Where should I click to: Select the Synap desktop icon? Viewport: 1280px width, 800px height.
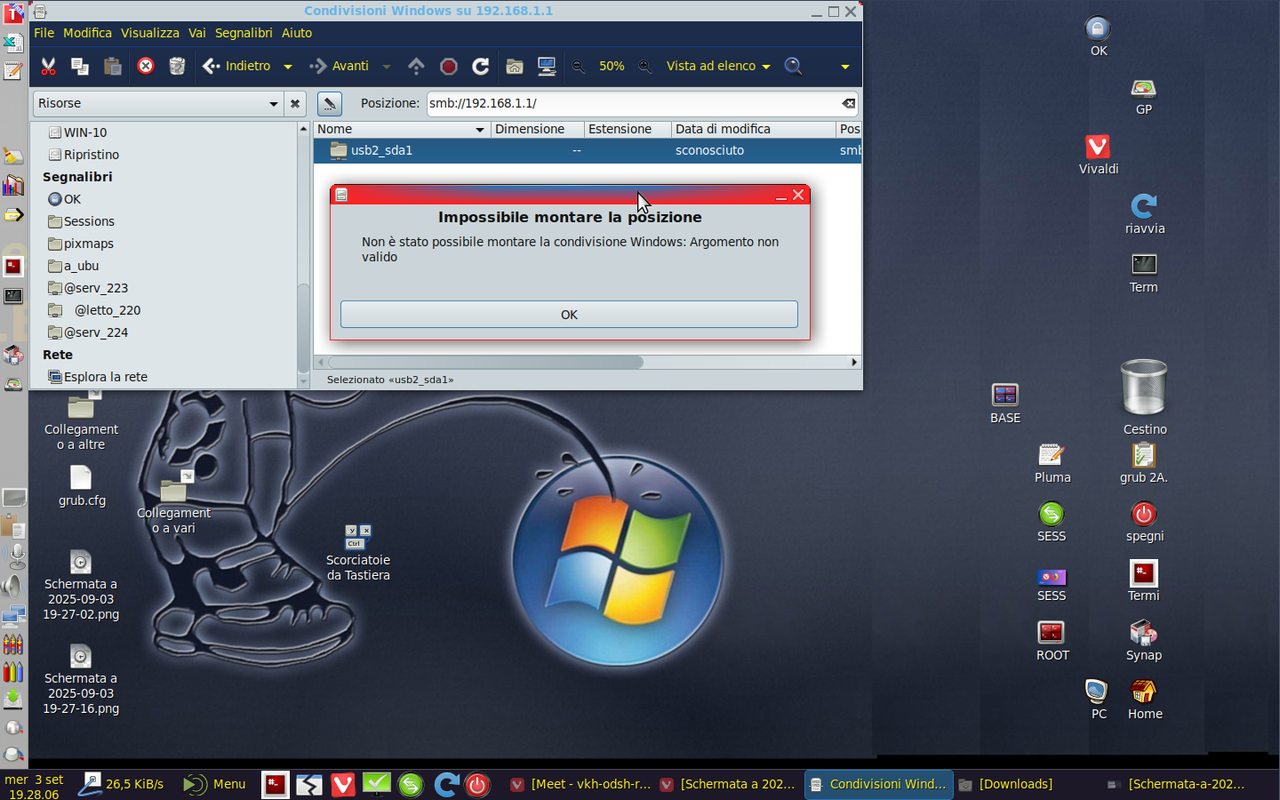point(1143,641)
